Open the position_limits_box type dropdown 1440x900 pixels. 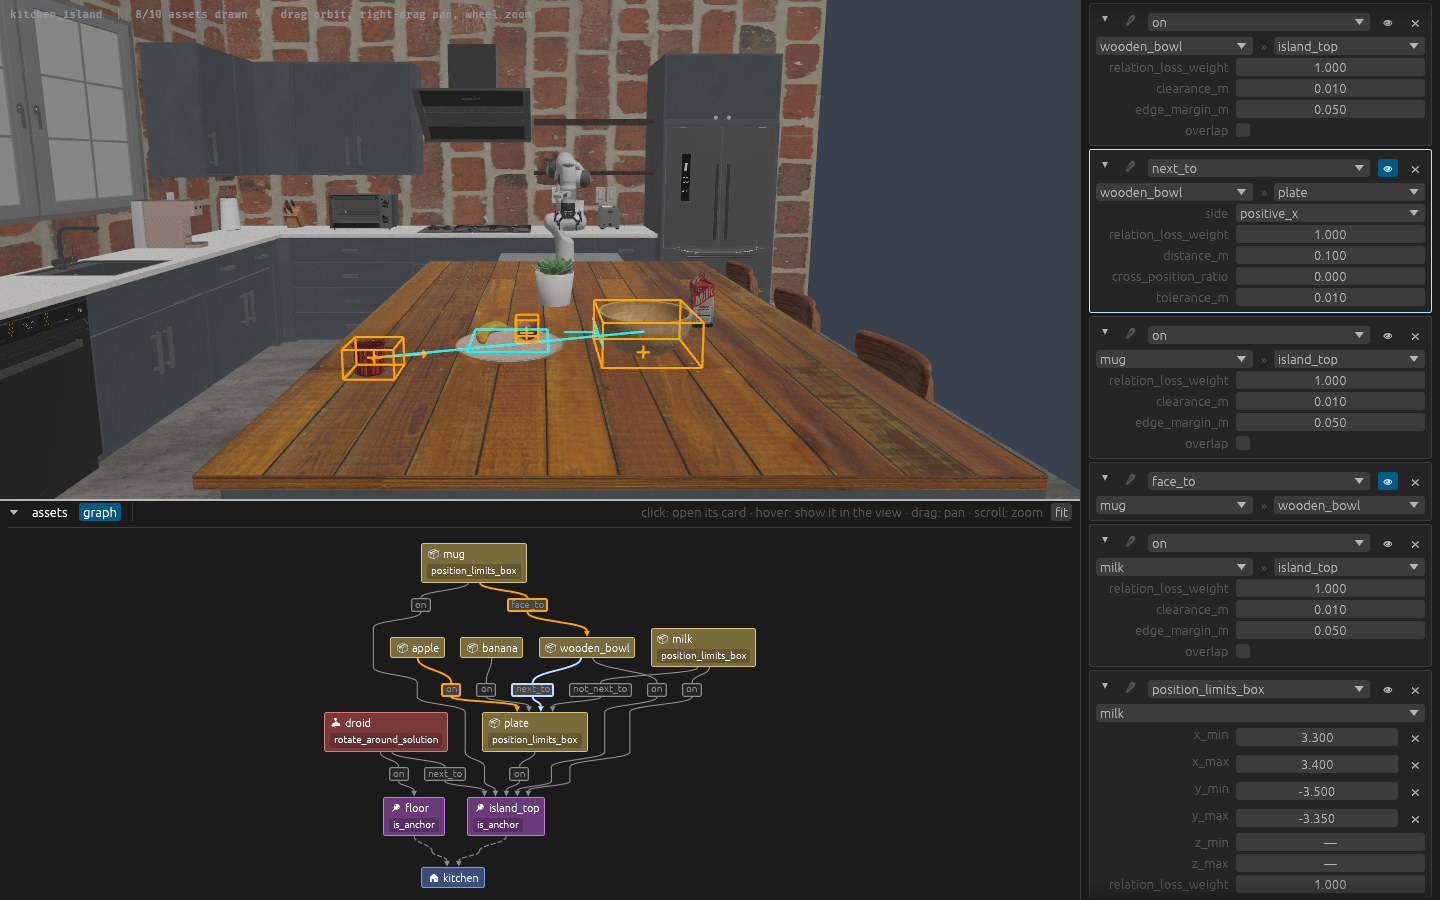[x=1258, y=689]
